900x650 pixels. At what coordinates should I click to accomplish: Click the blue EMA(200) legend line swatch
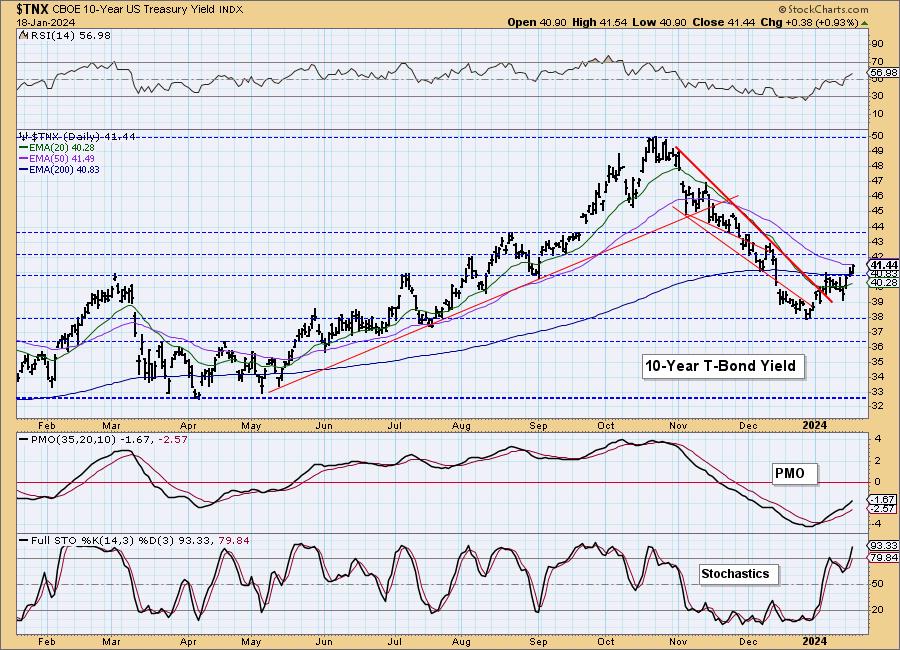(x=24, y=169)
